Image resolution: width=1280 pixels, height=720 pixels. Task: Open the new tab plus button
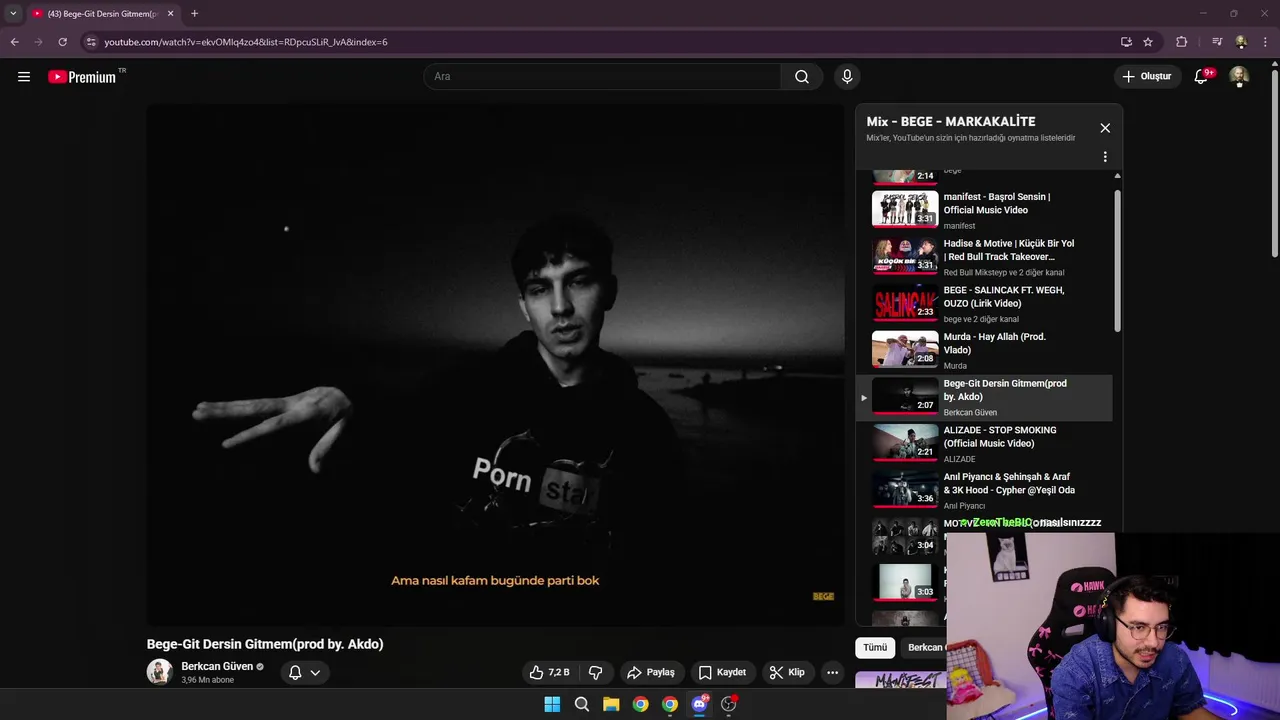tap(194, 14)
